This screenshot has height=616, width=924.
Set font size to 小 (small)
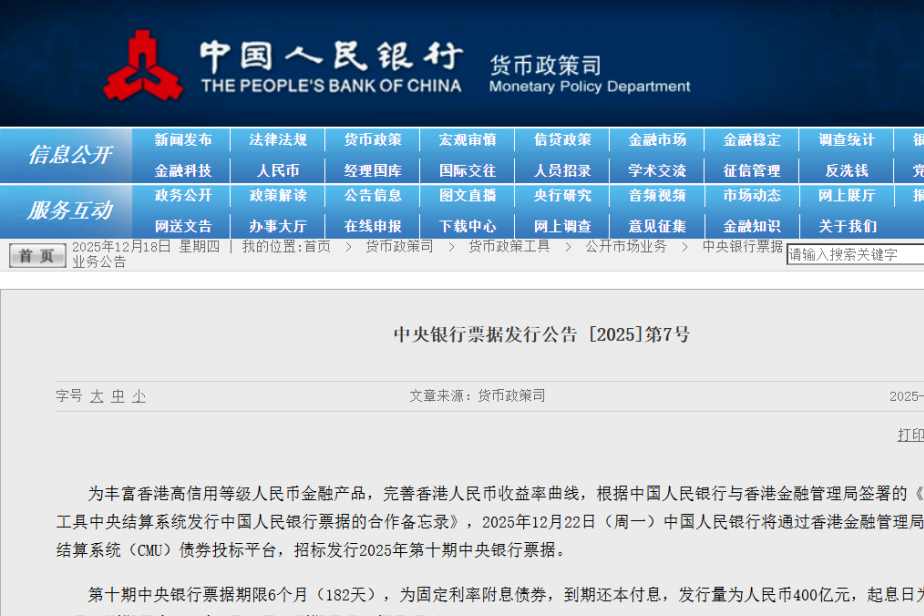tap(138, 396)
